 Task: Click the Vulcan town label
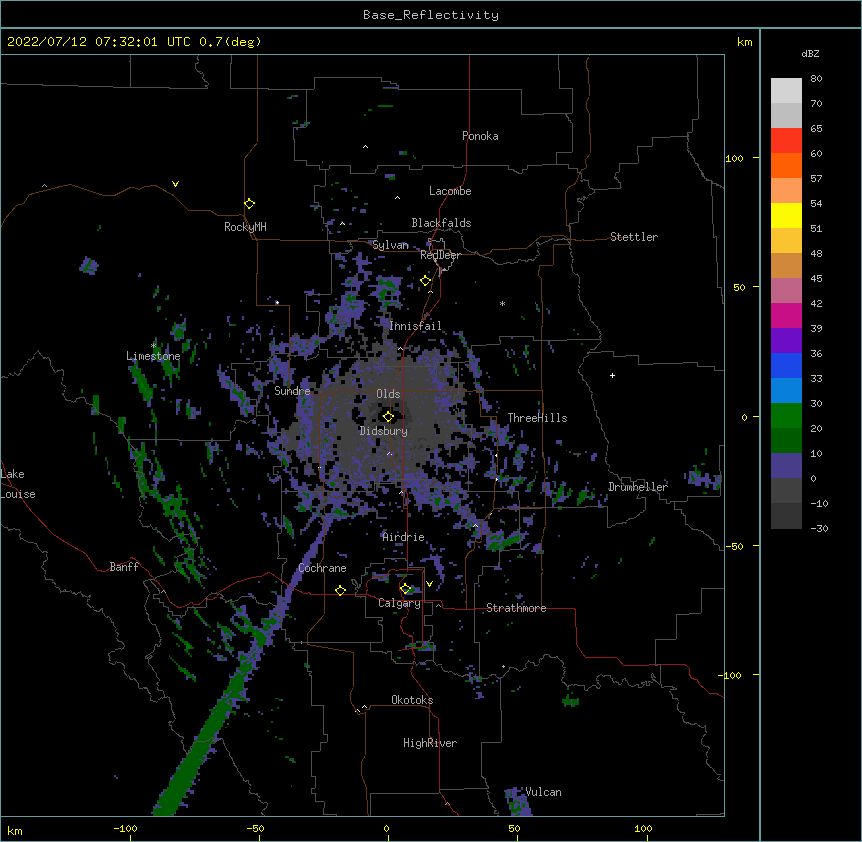coord(543,792)
